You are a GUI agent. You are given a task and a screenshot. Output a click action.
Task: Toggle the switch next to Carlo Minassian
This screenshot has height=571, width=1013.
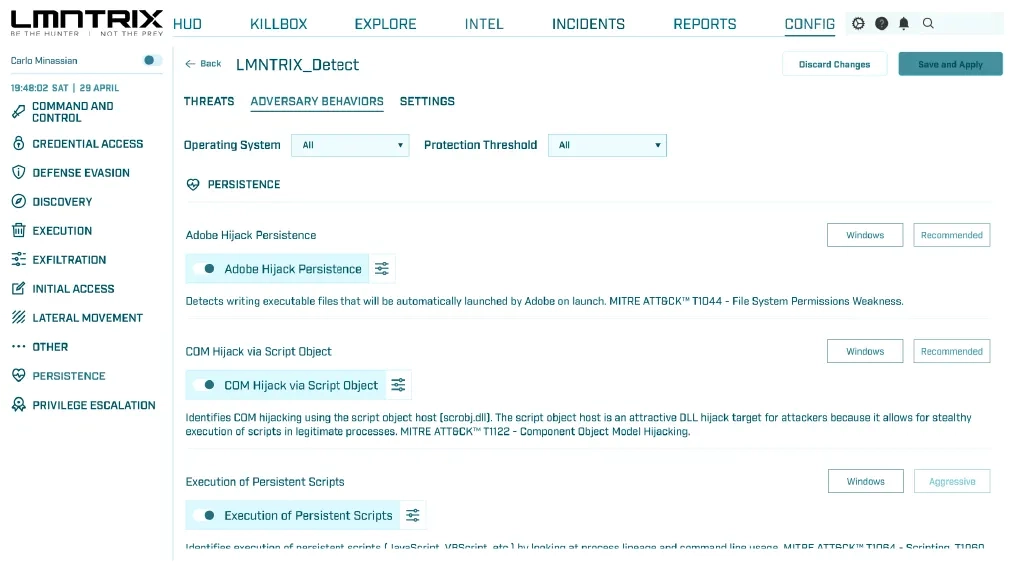pyautogui.click(x=152, y=60)
